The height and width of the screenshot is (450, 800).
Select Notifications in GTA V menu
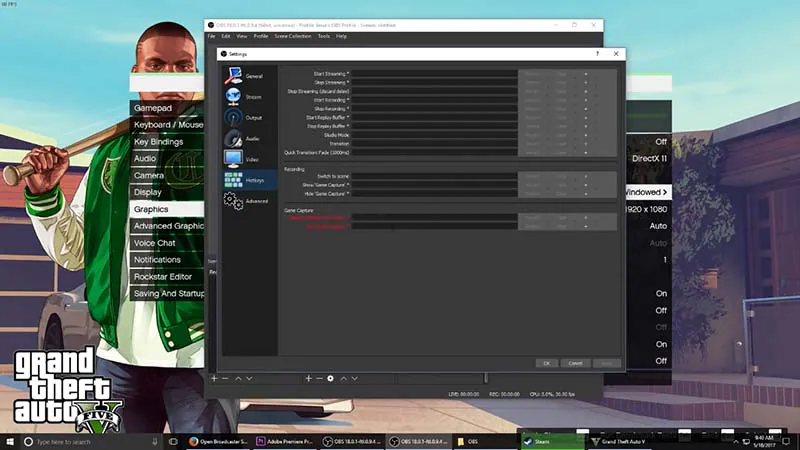pyautogui.click(x=167, y=260)
